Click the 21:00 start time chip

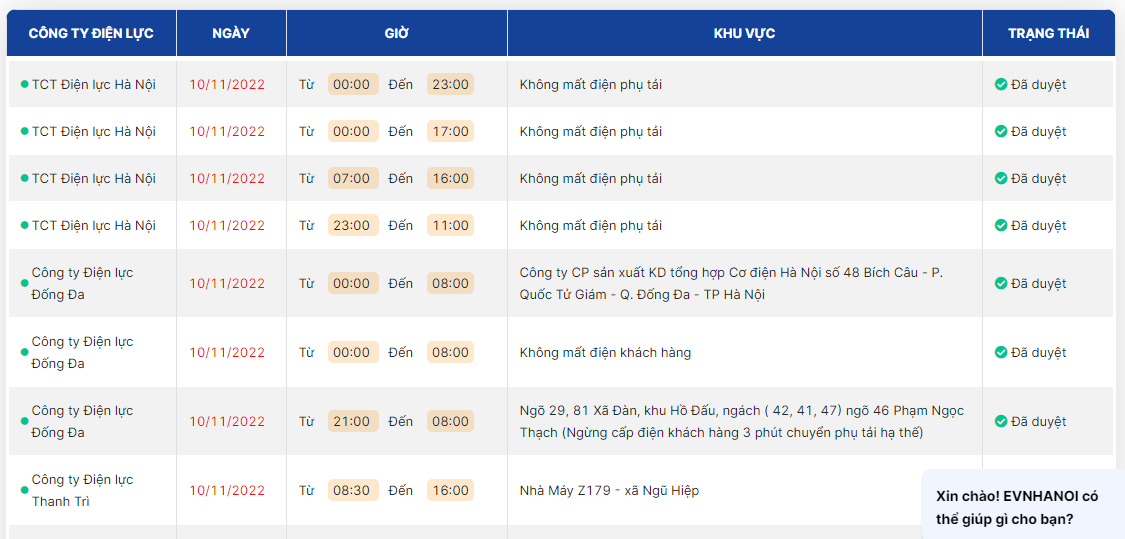point(352,422)
